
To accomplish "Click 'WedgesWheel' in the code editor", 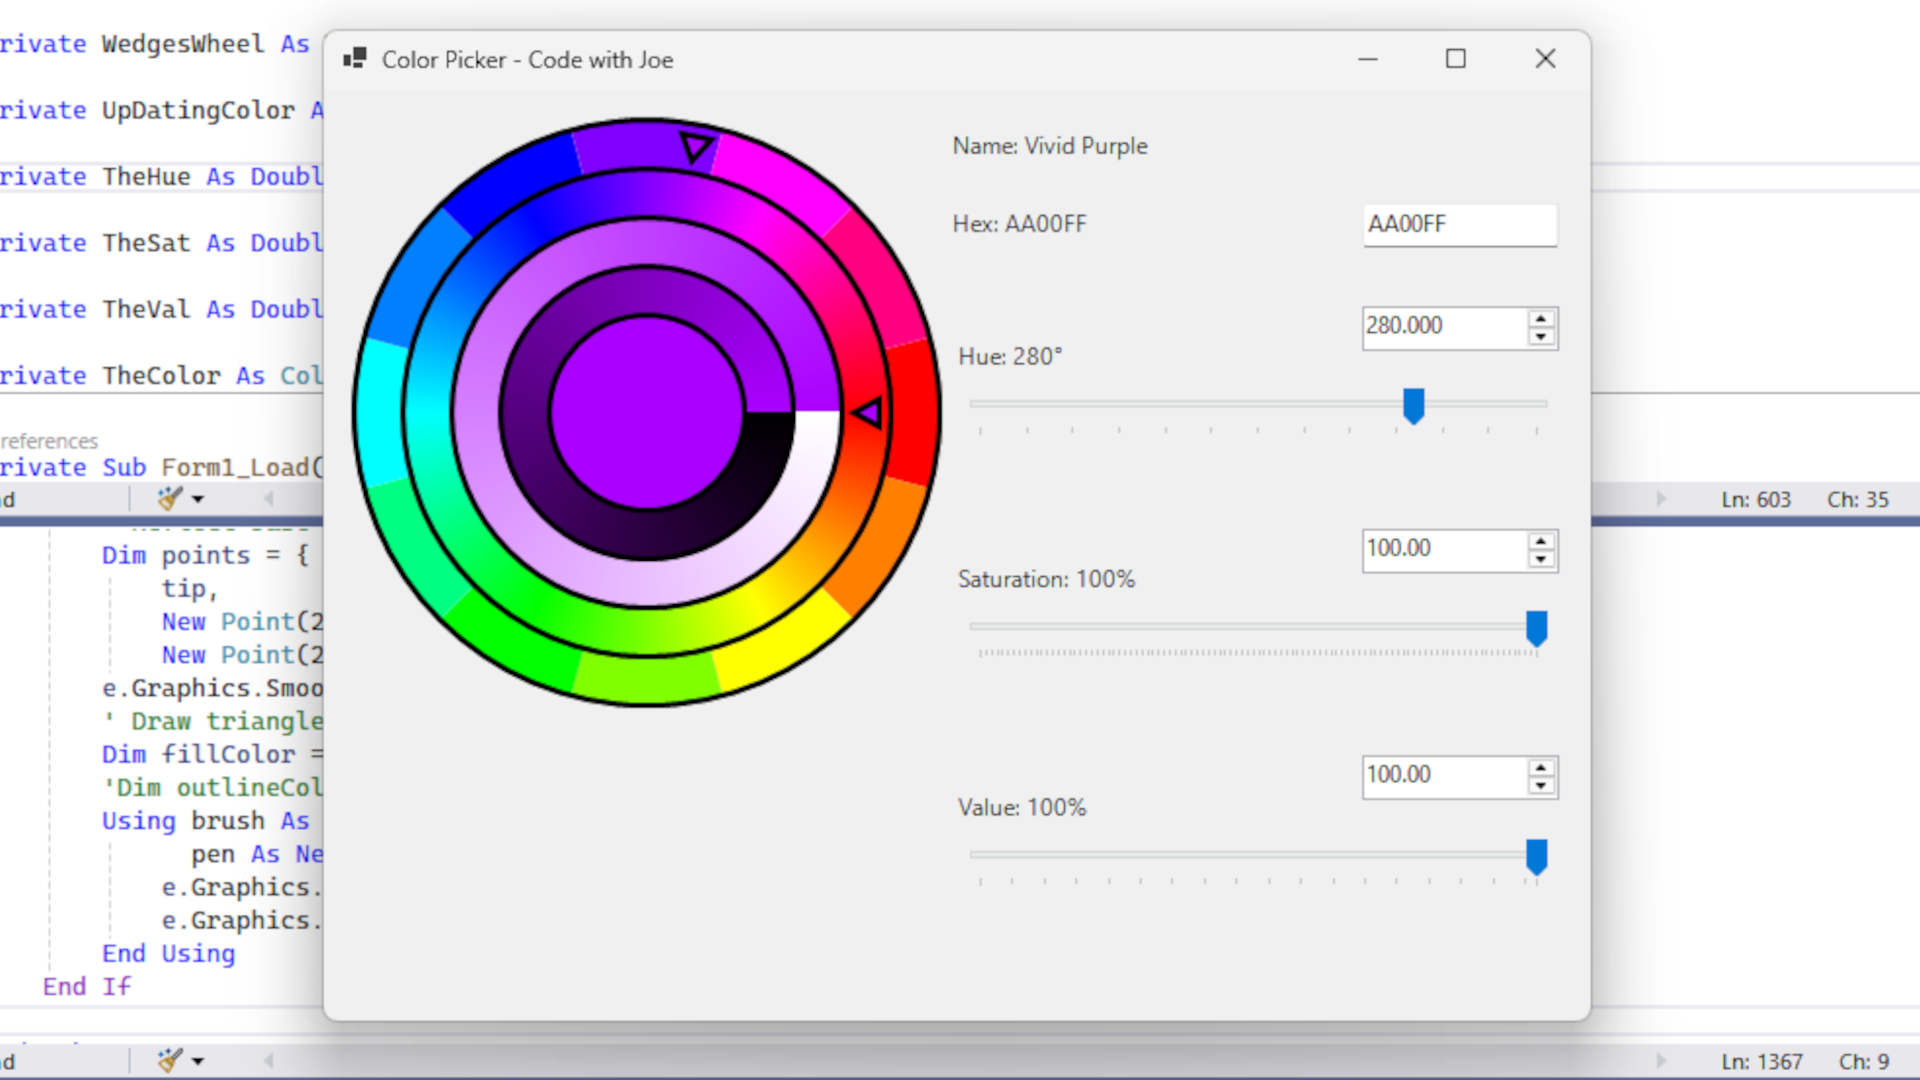I will (x=183, y=44).
